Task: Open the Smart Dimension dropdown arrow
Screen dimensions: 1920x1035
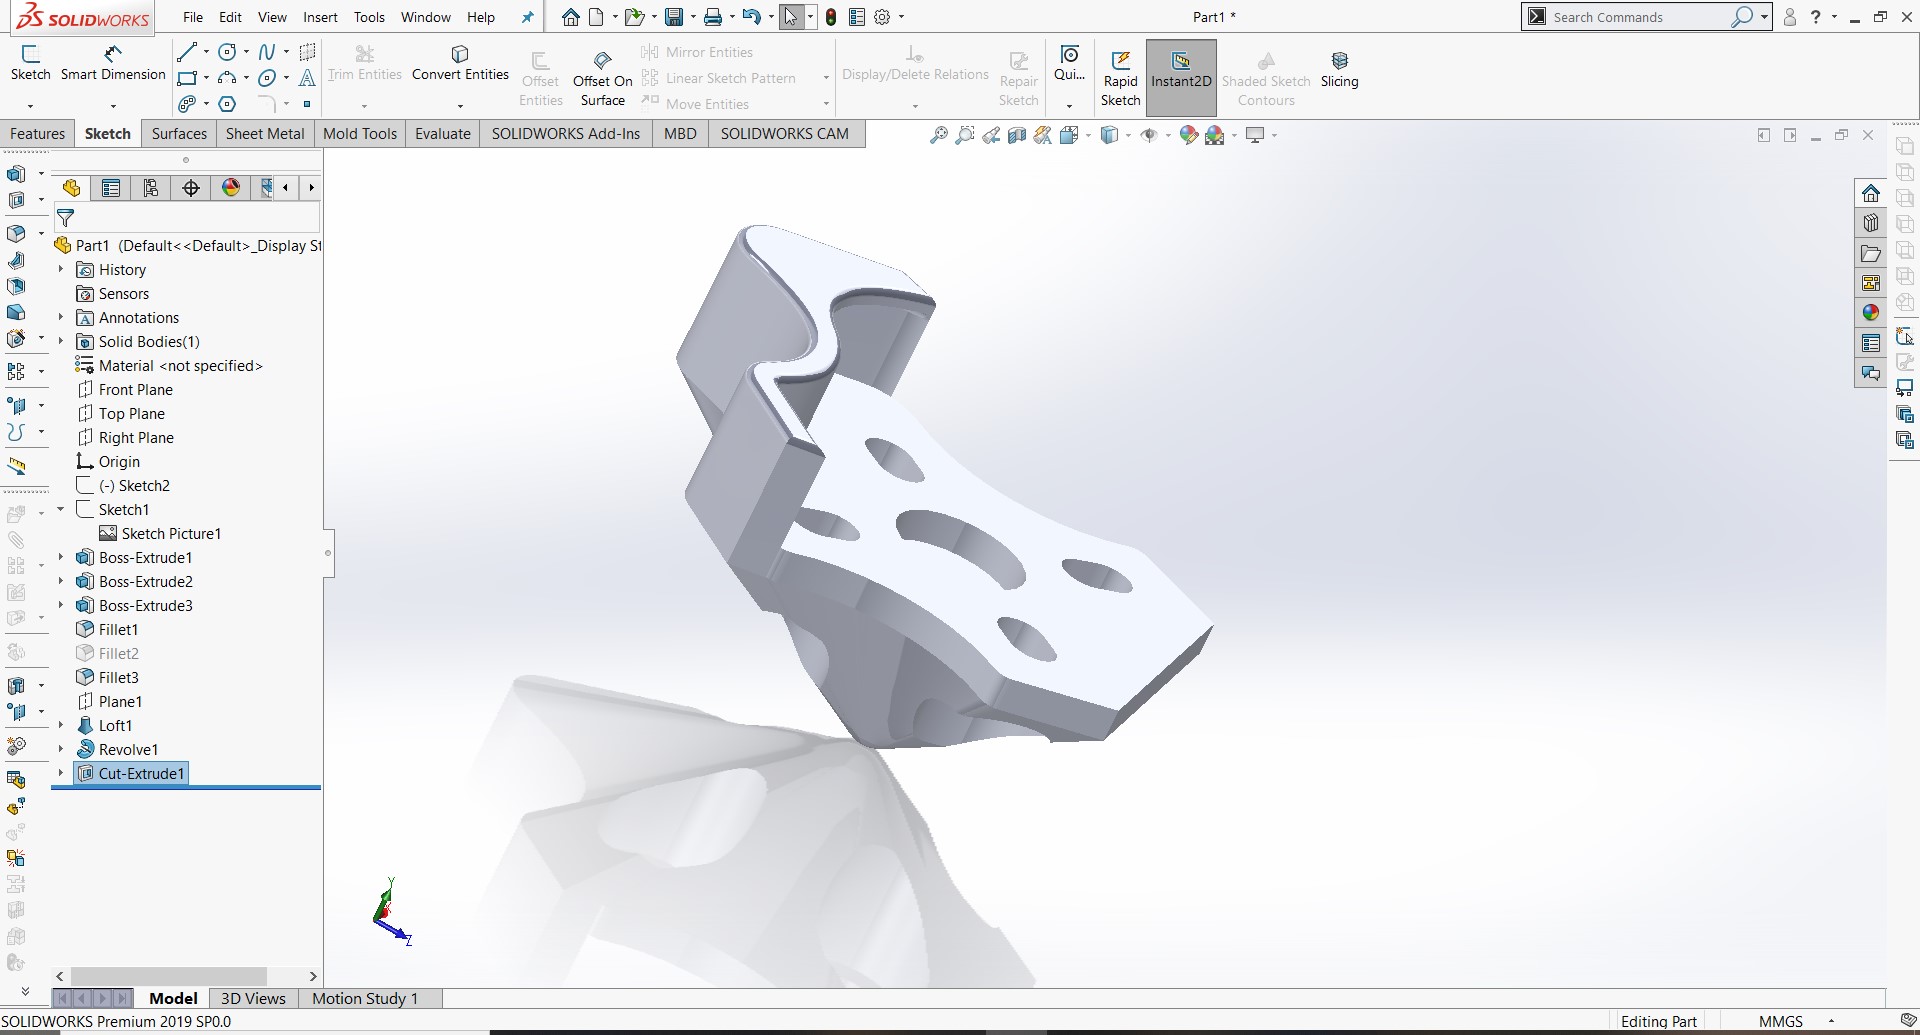Action: coord(113,105)
